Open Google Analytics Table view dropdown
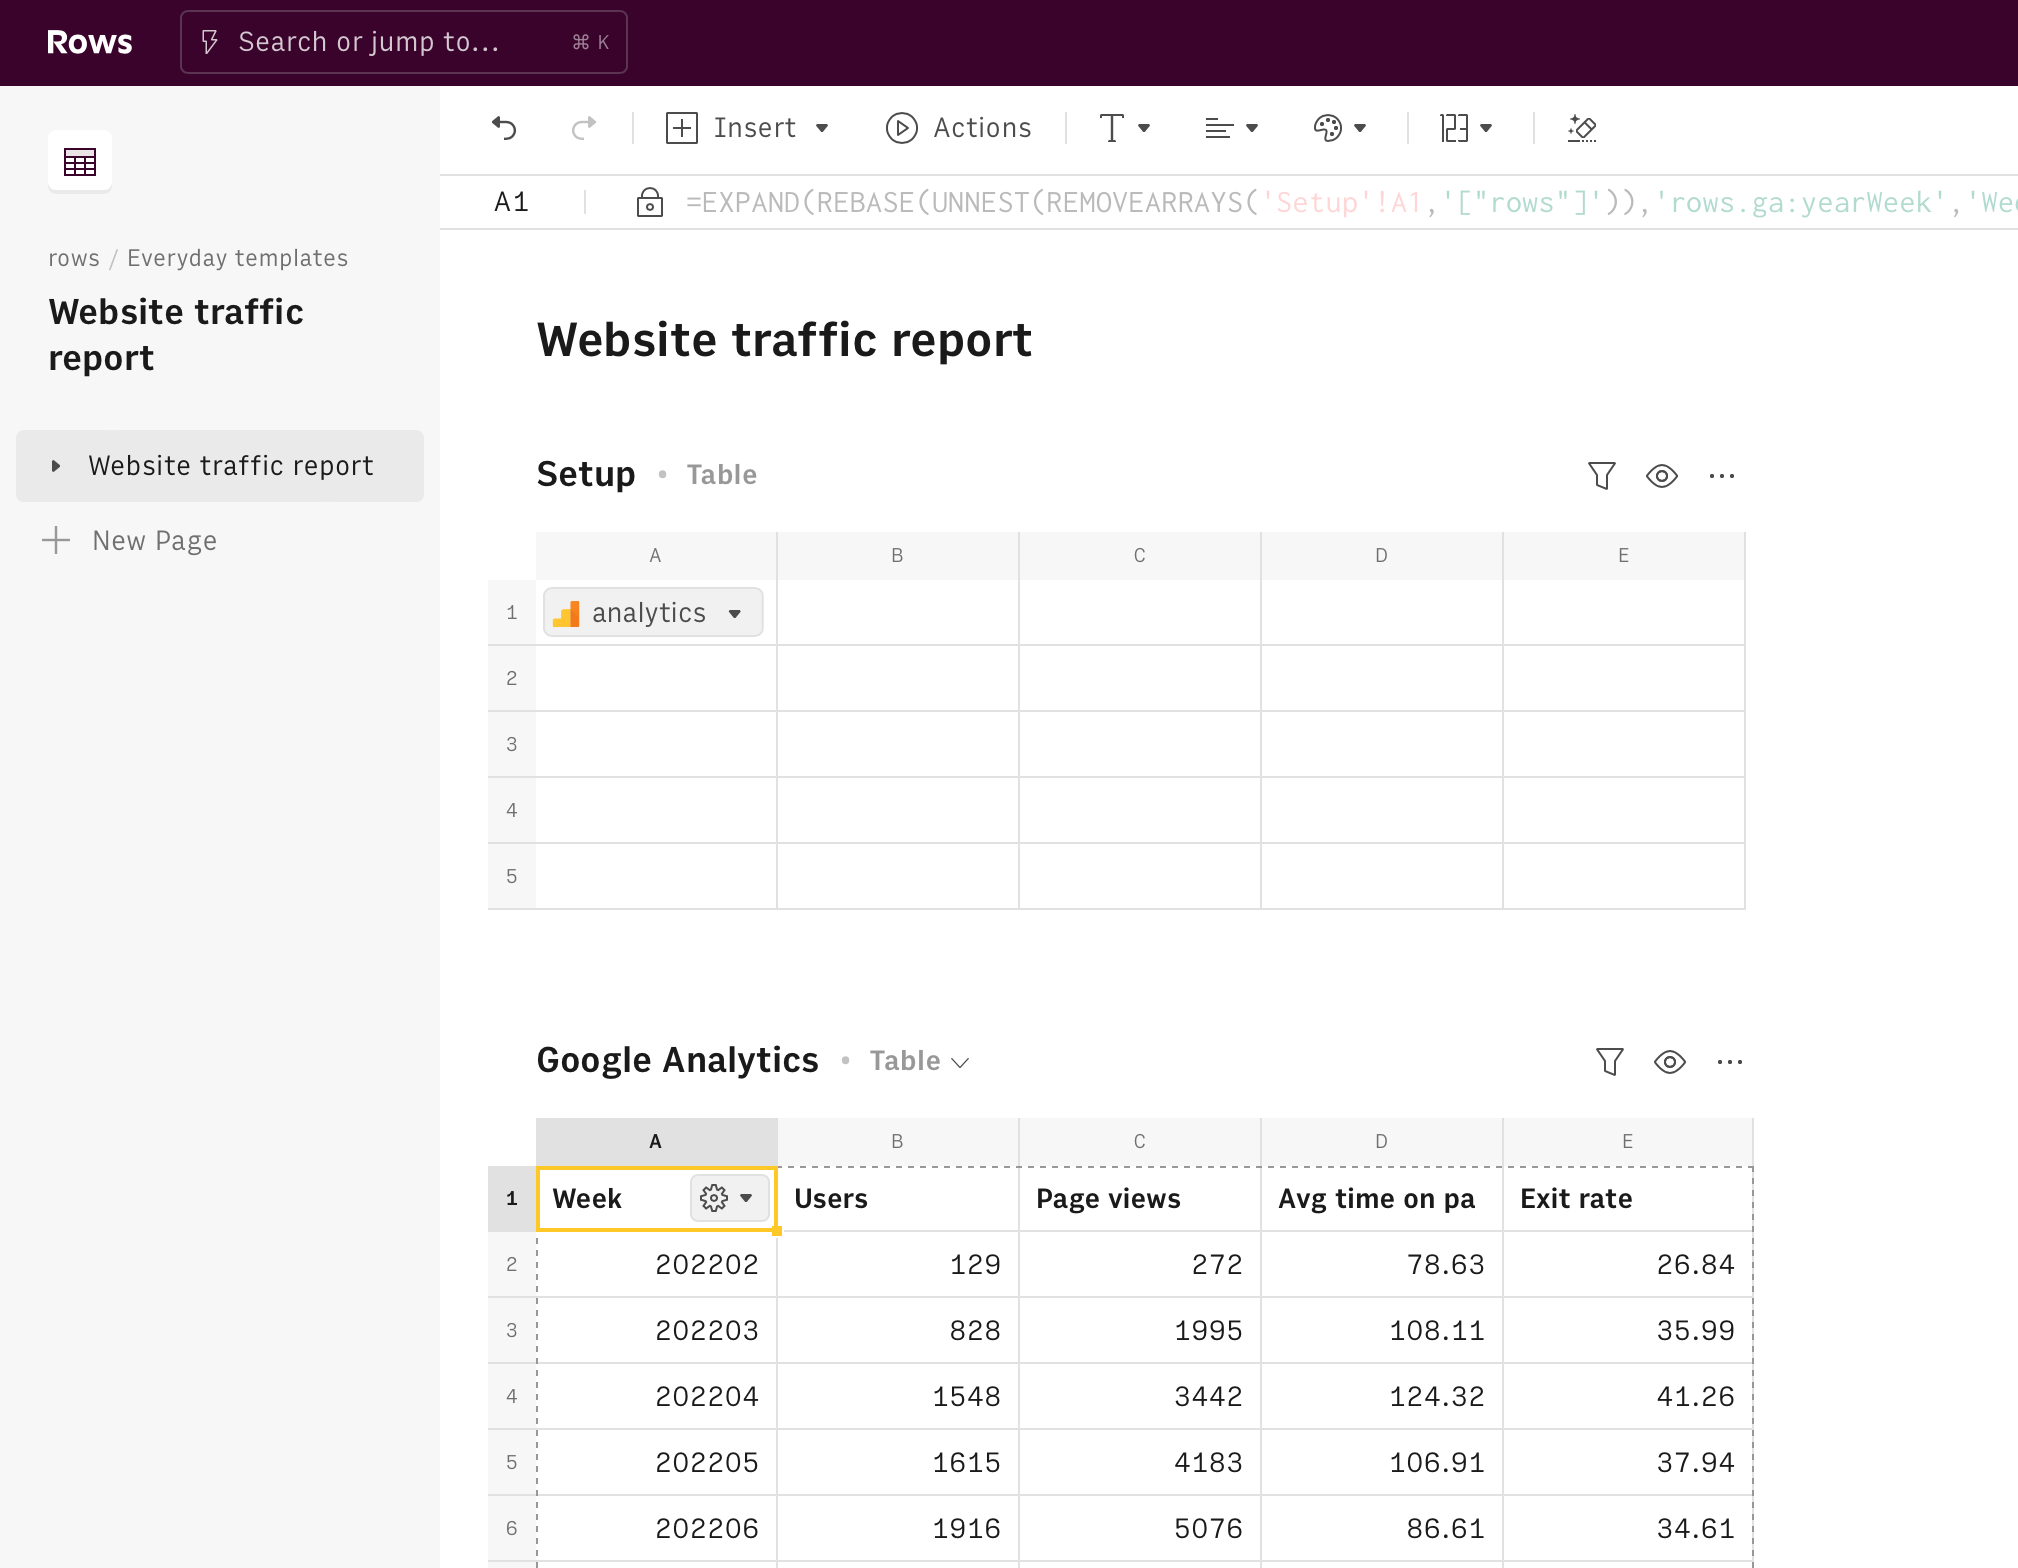 [919, 1061]
